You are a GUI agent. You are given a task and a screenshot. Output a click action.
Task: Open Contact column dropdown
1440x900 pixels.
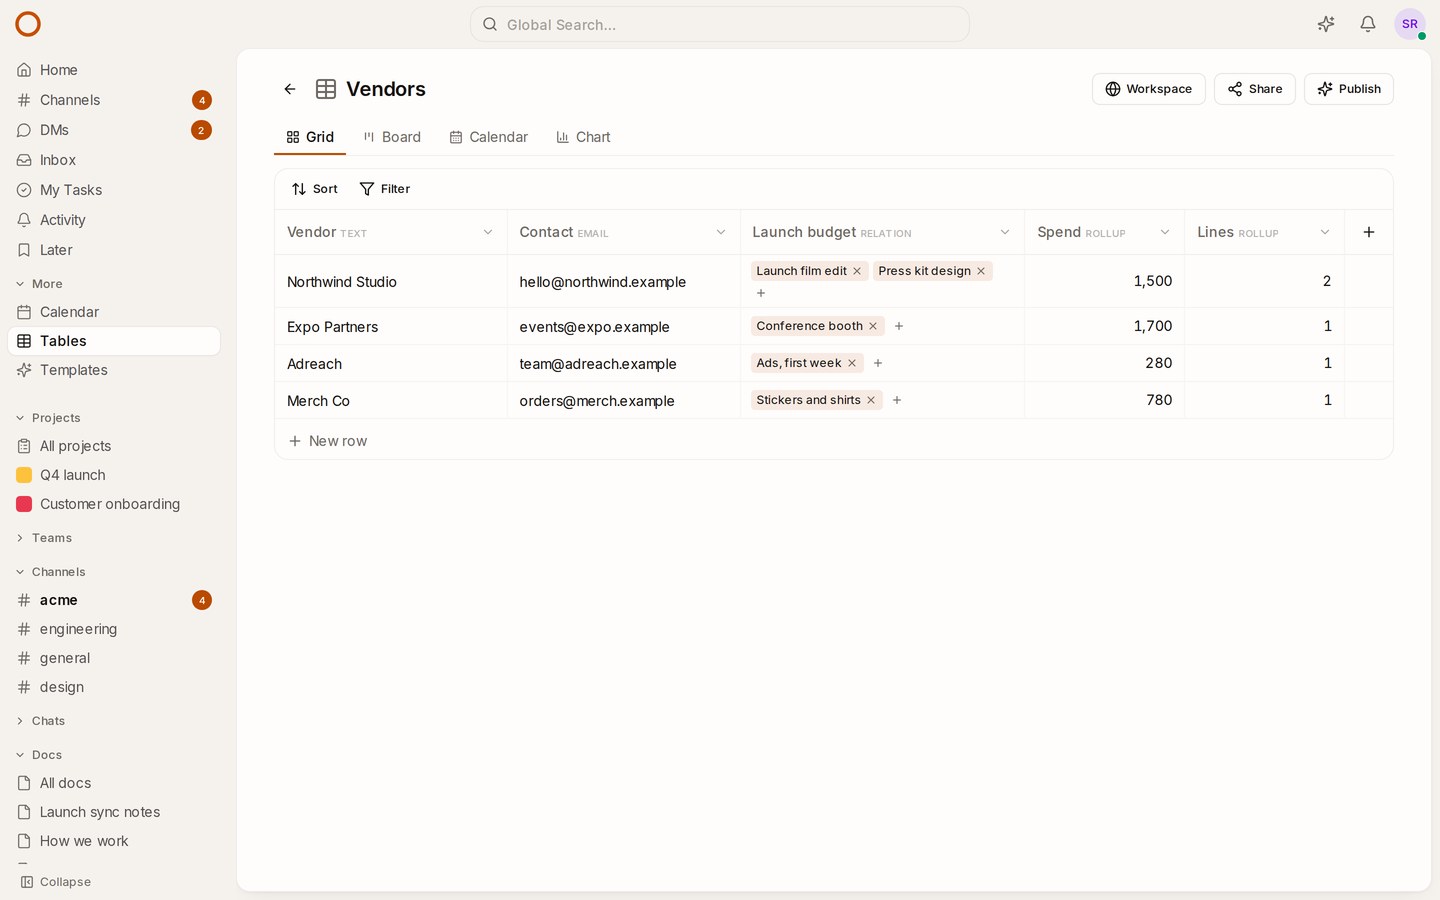pos(721,232)
